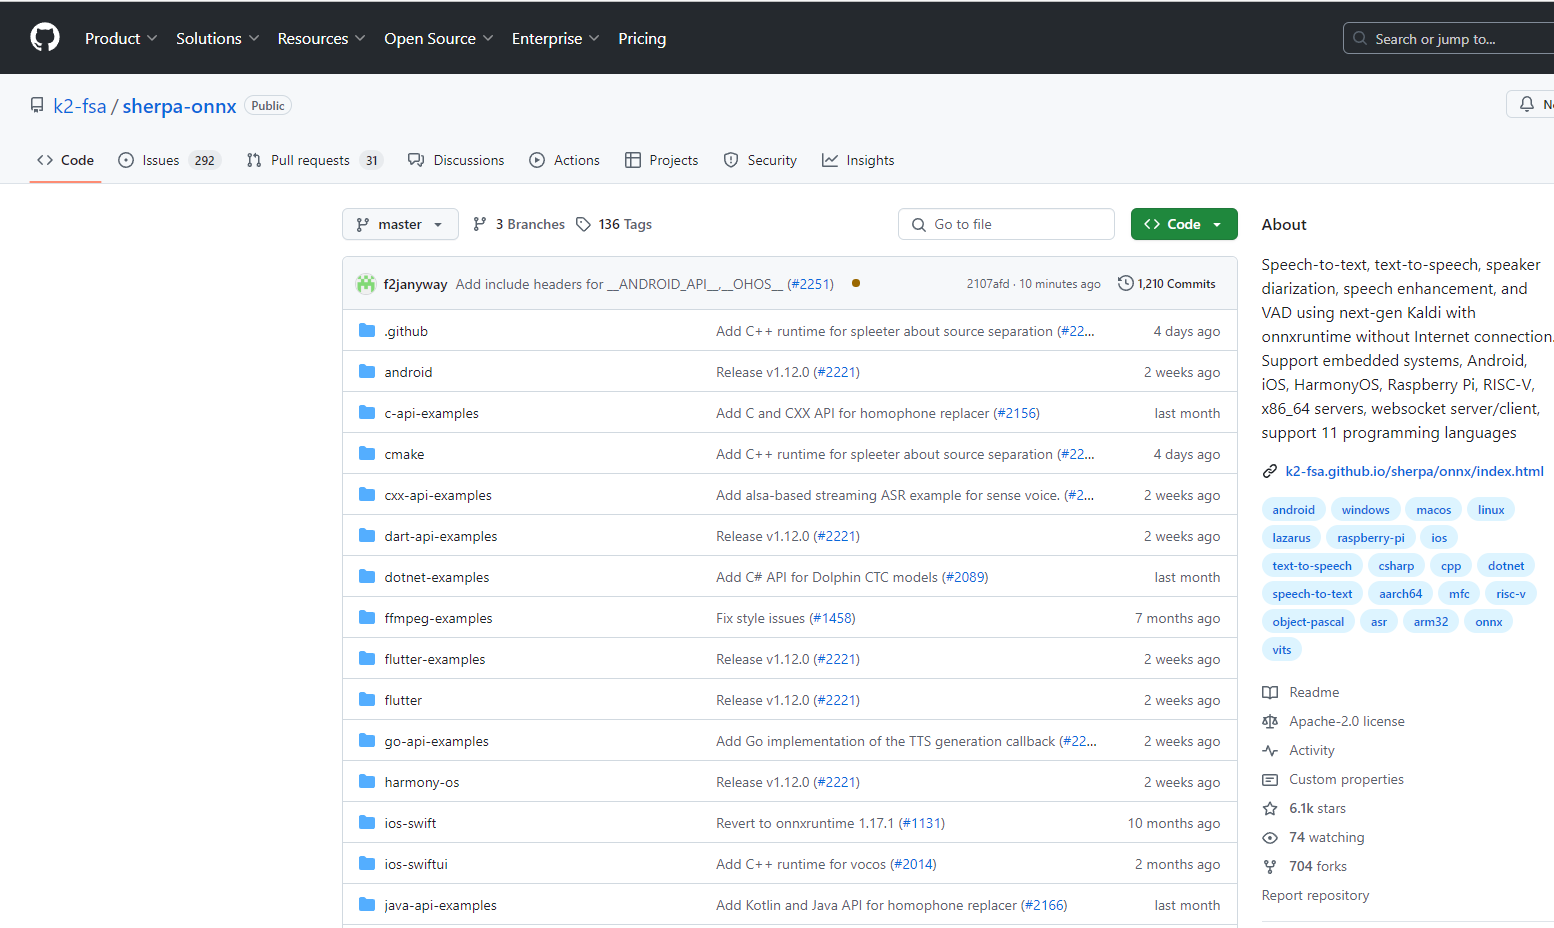
Task: Open the green Code dropdown button
Action: [1184, 224]
